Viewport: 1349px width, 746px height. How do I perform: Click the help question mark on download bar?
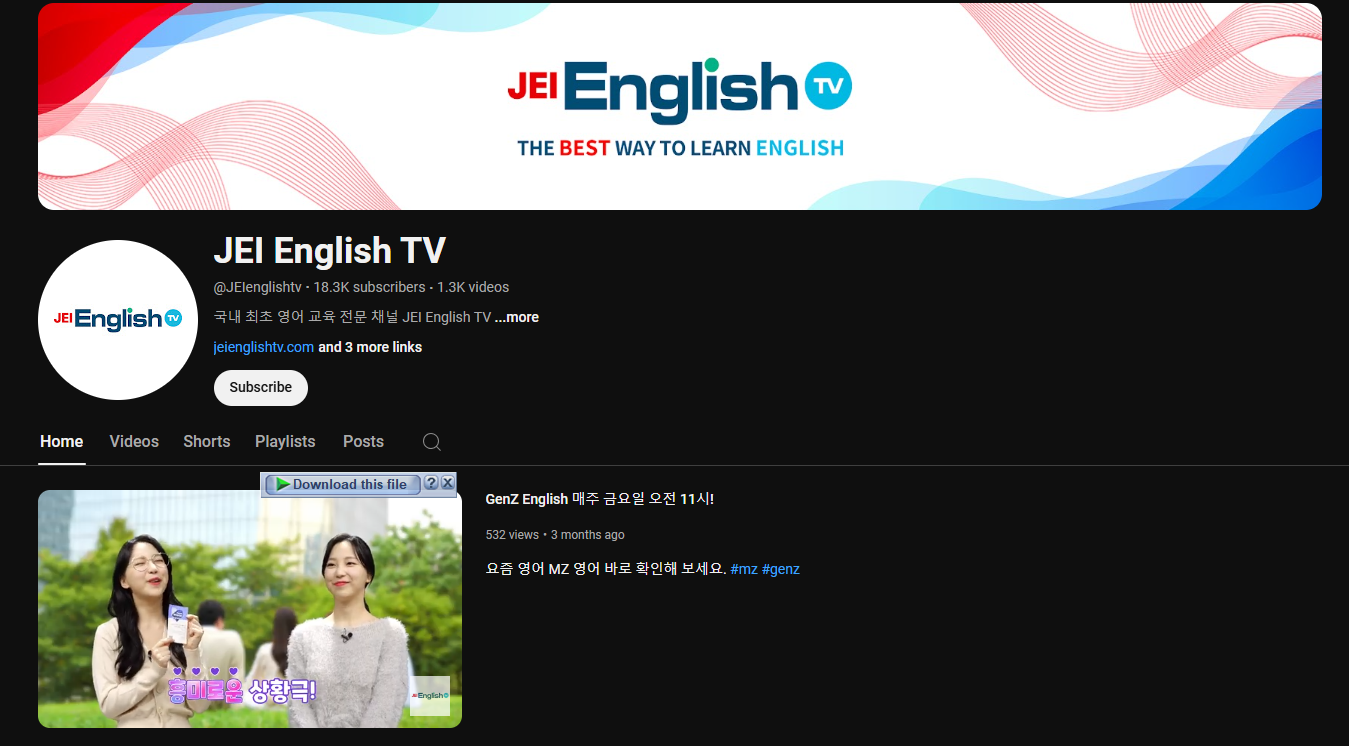click(x=431, y=483)
